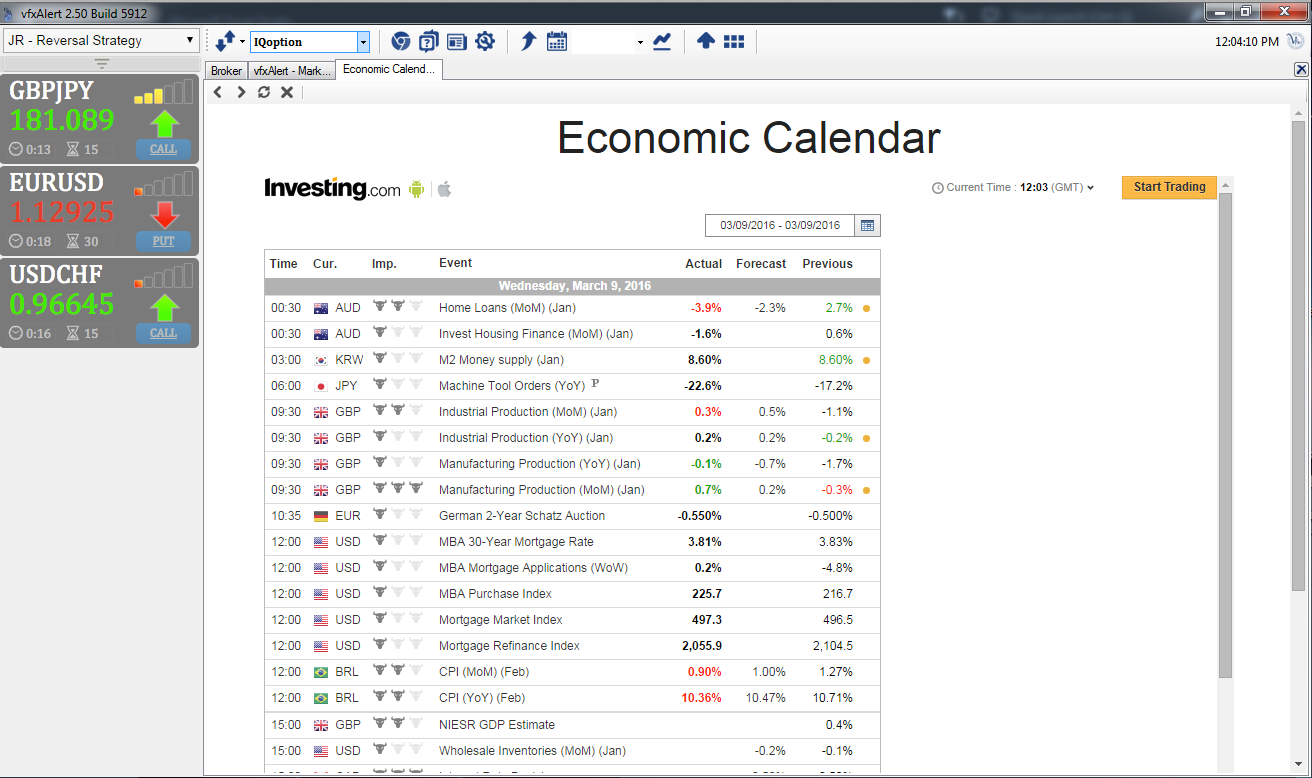
Task: Click CALL button on GBPJPY signal
Action: 163,149
